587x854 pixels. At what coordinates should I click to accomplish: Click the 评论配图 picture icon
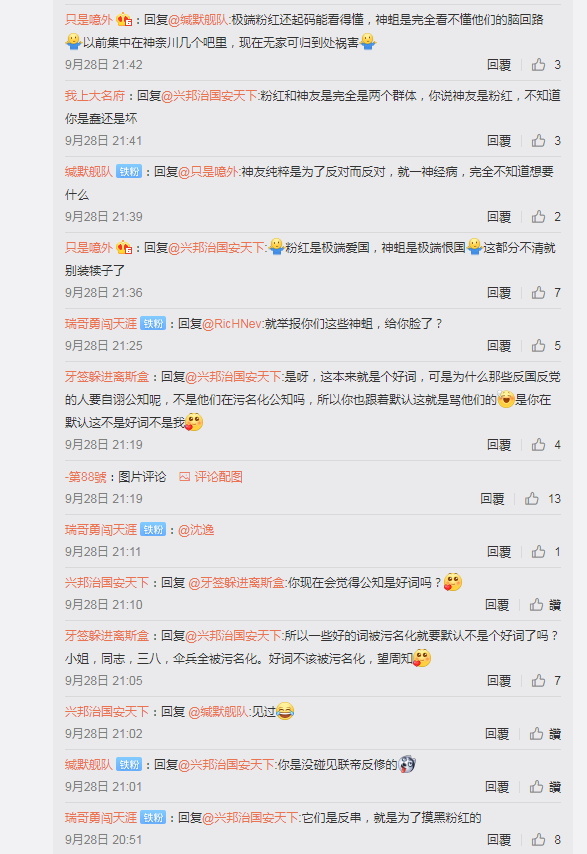(185, 477)
